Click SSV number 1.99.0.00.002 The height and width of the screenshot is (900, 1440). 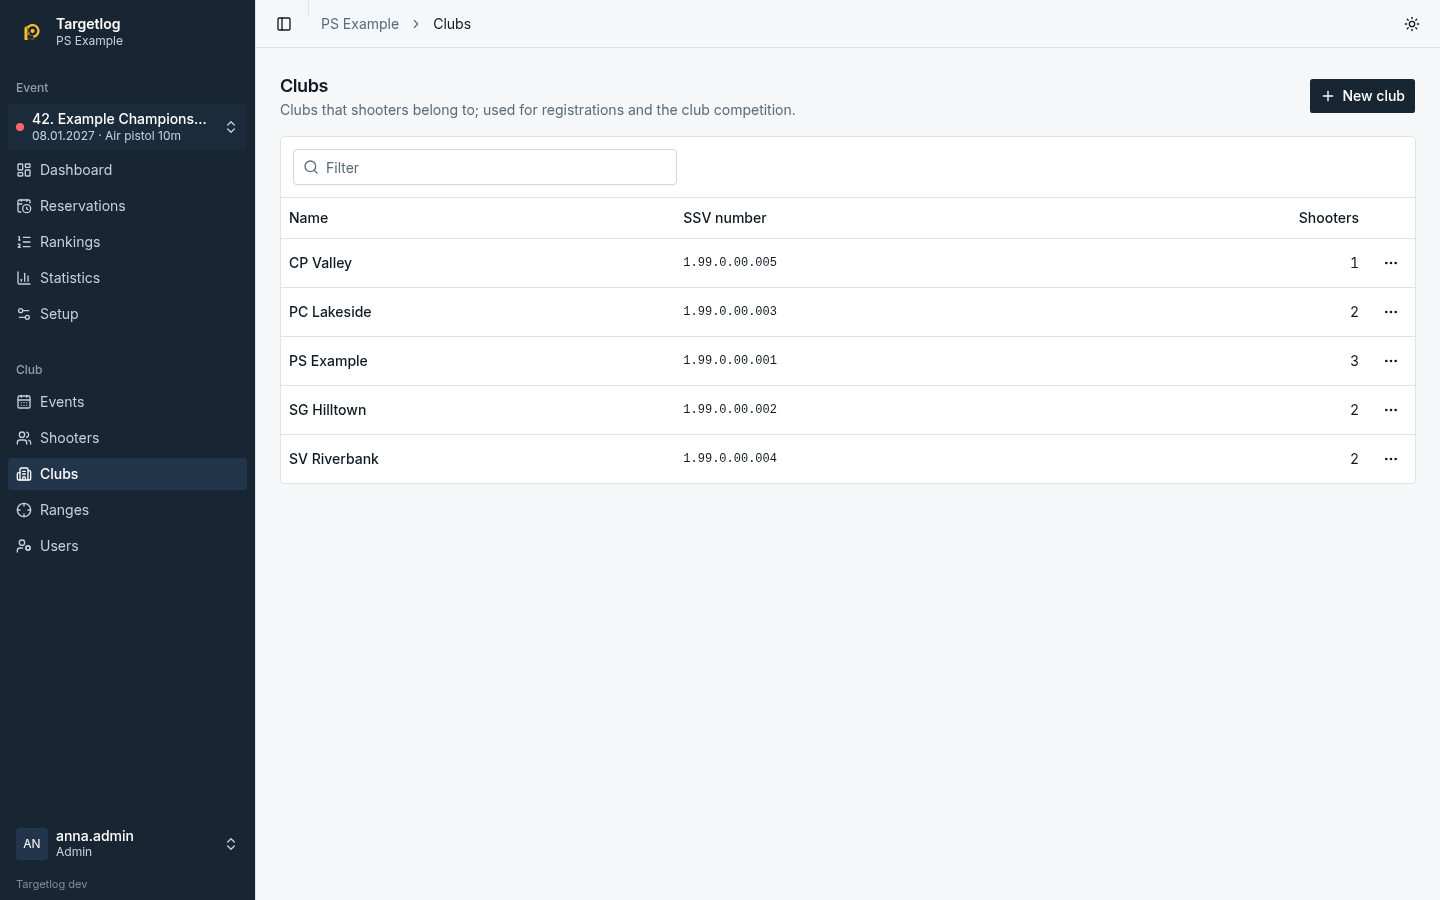[x=730, y=410]
